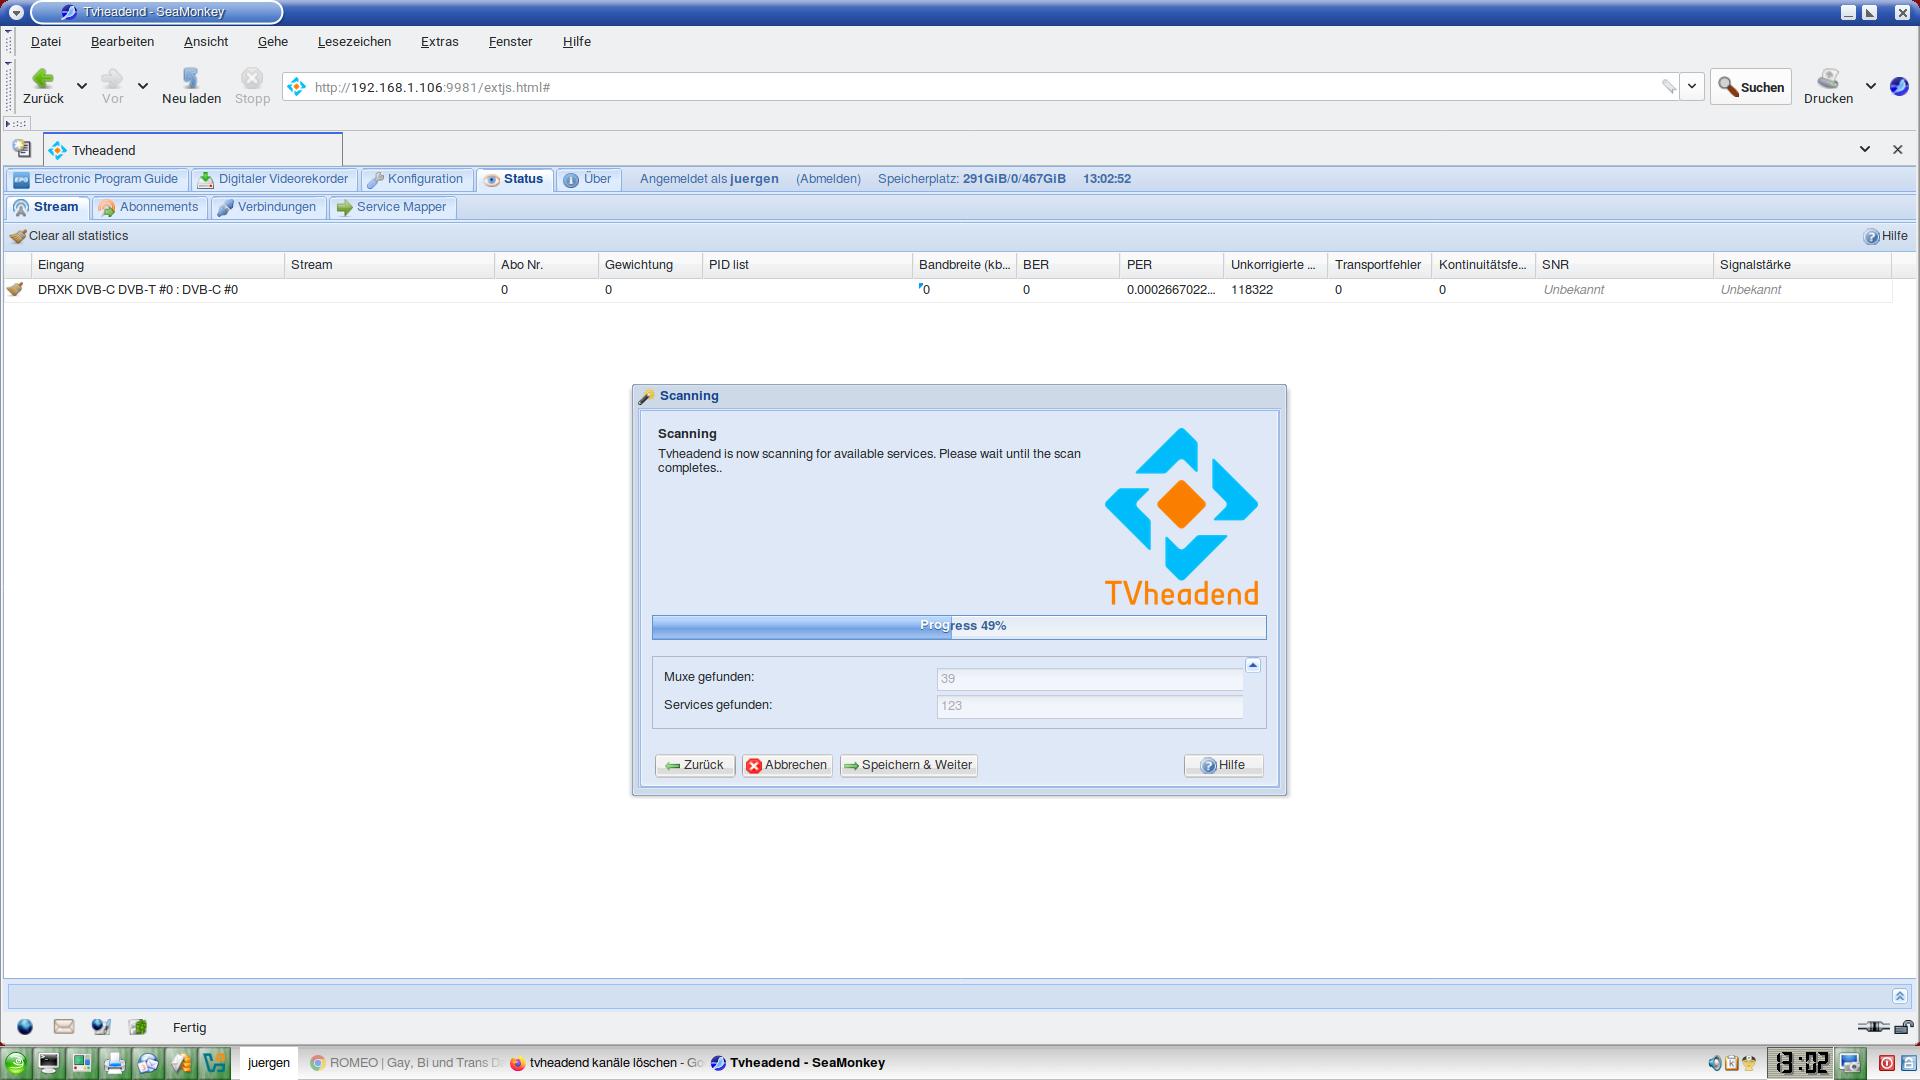Open the Electronic Program Guide tab
The height and width of the screenshot is (1080, 1920).
(x=96, y=179)
